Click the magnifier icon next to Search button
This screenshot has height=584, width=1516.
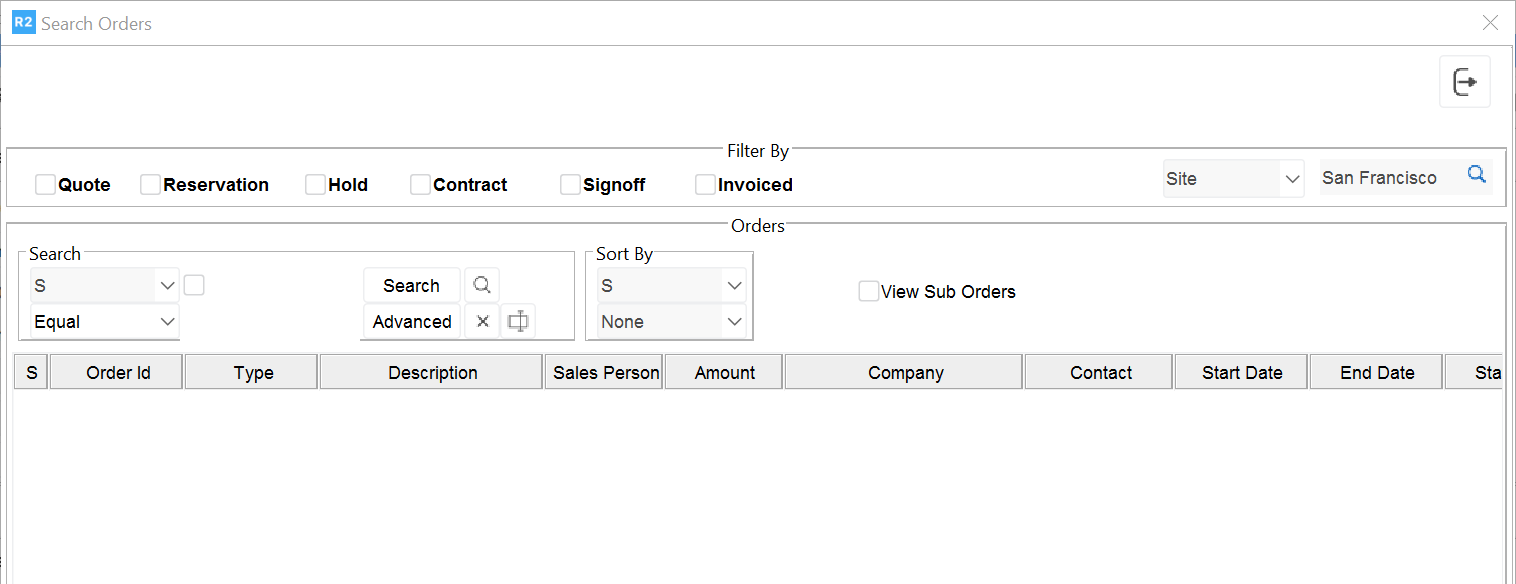click(482, 285)
